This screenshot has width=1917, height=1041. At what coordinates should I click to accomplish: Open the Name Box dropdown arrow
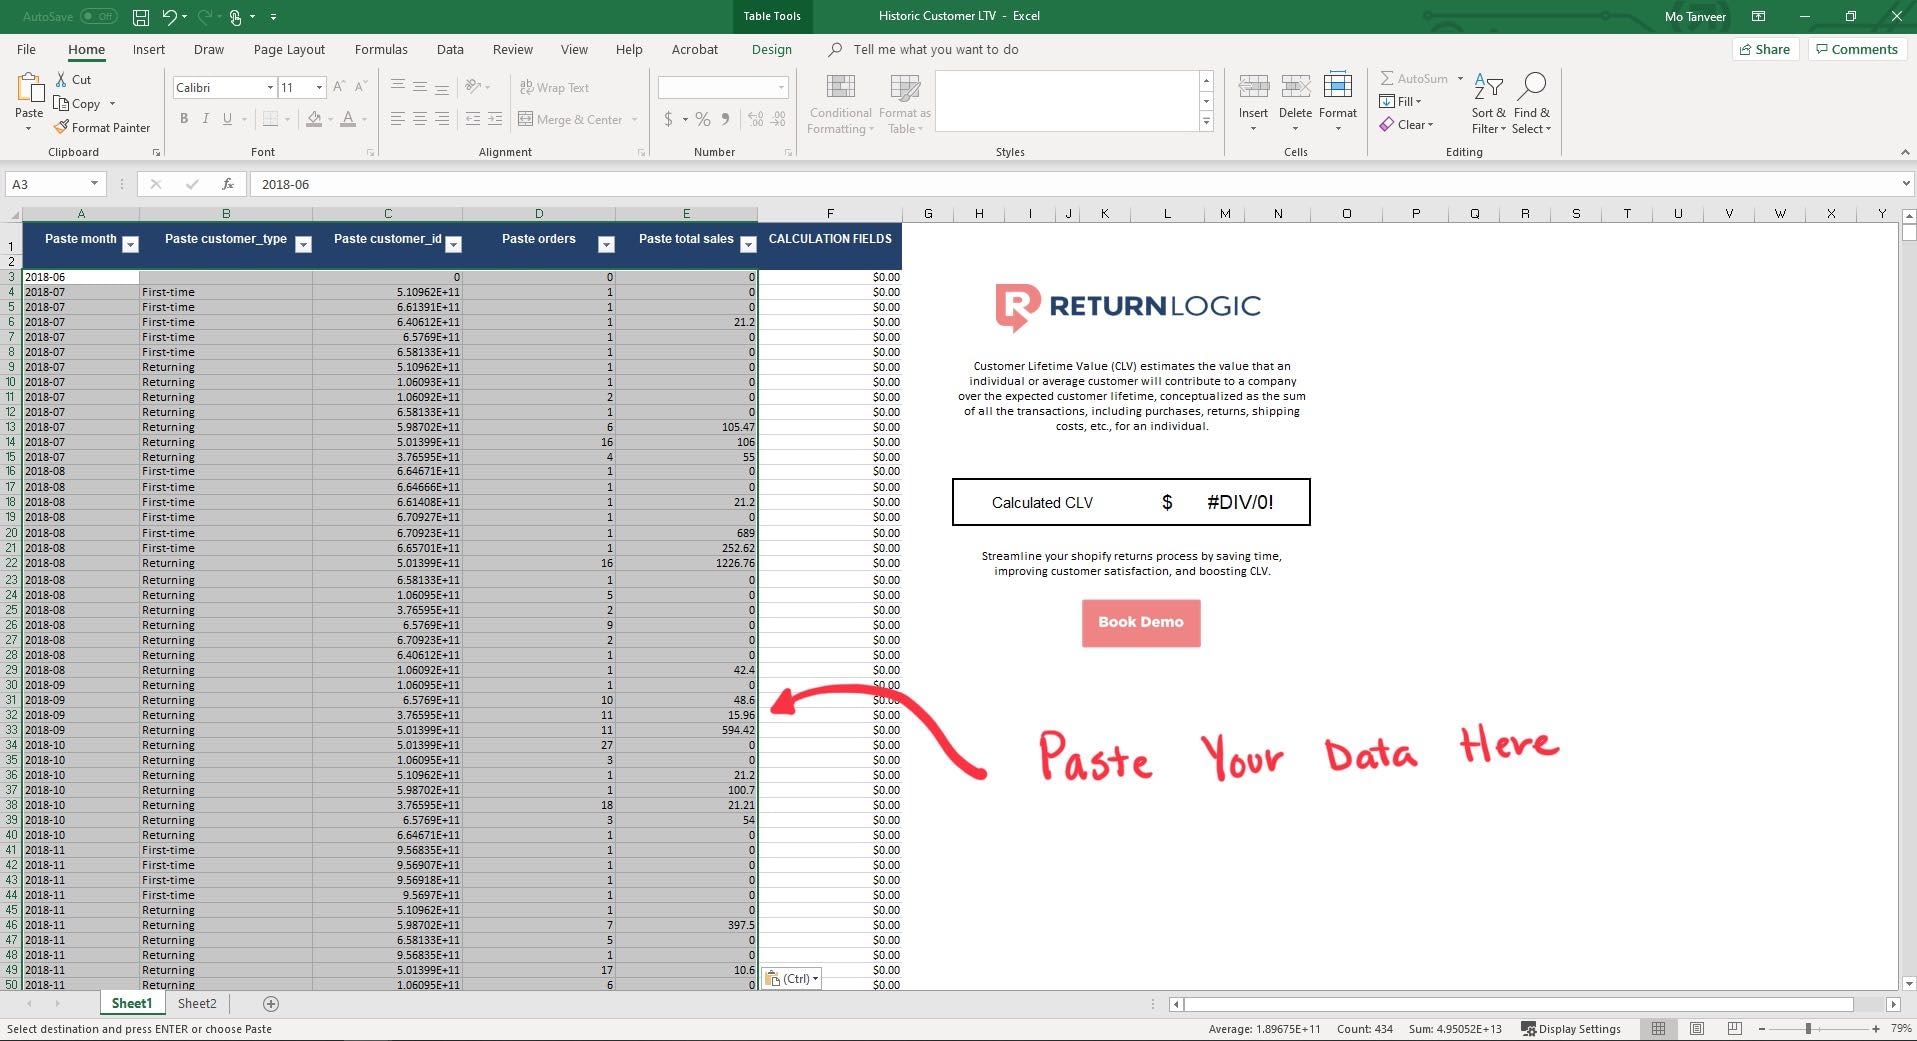click(94, 184)
